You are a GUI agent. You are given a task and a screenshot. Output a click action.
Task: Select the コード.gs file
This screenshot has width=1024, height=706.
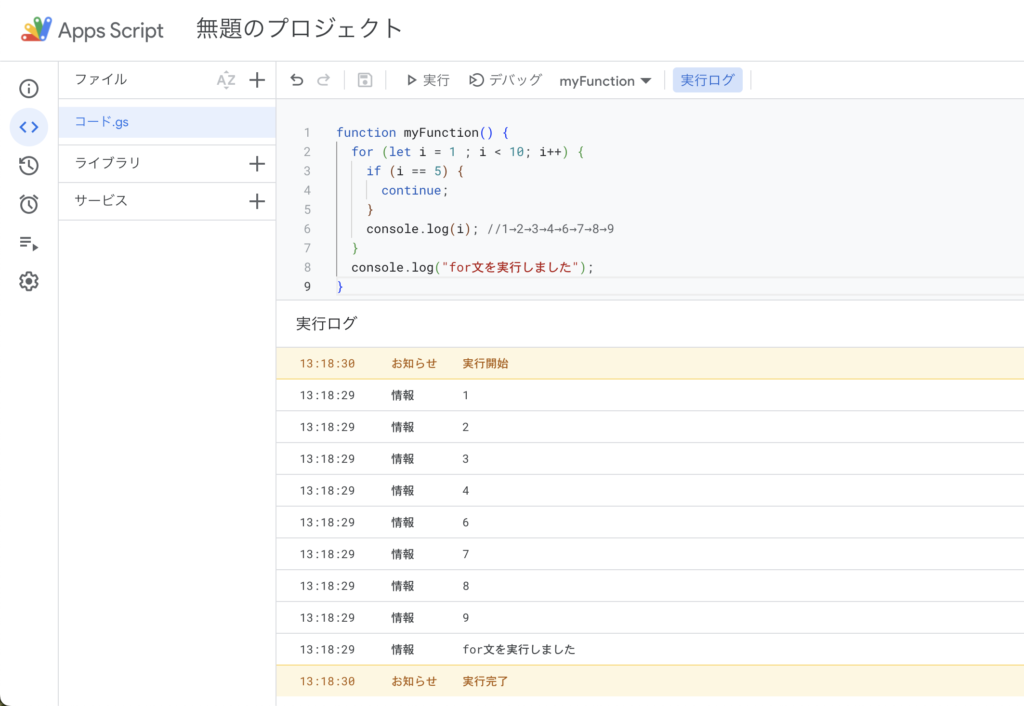coord(102,122)
